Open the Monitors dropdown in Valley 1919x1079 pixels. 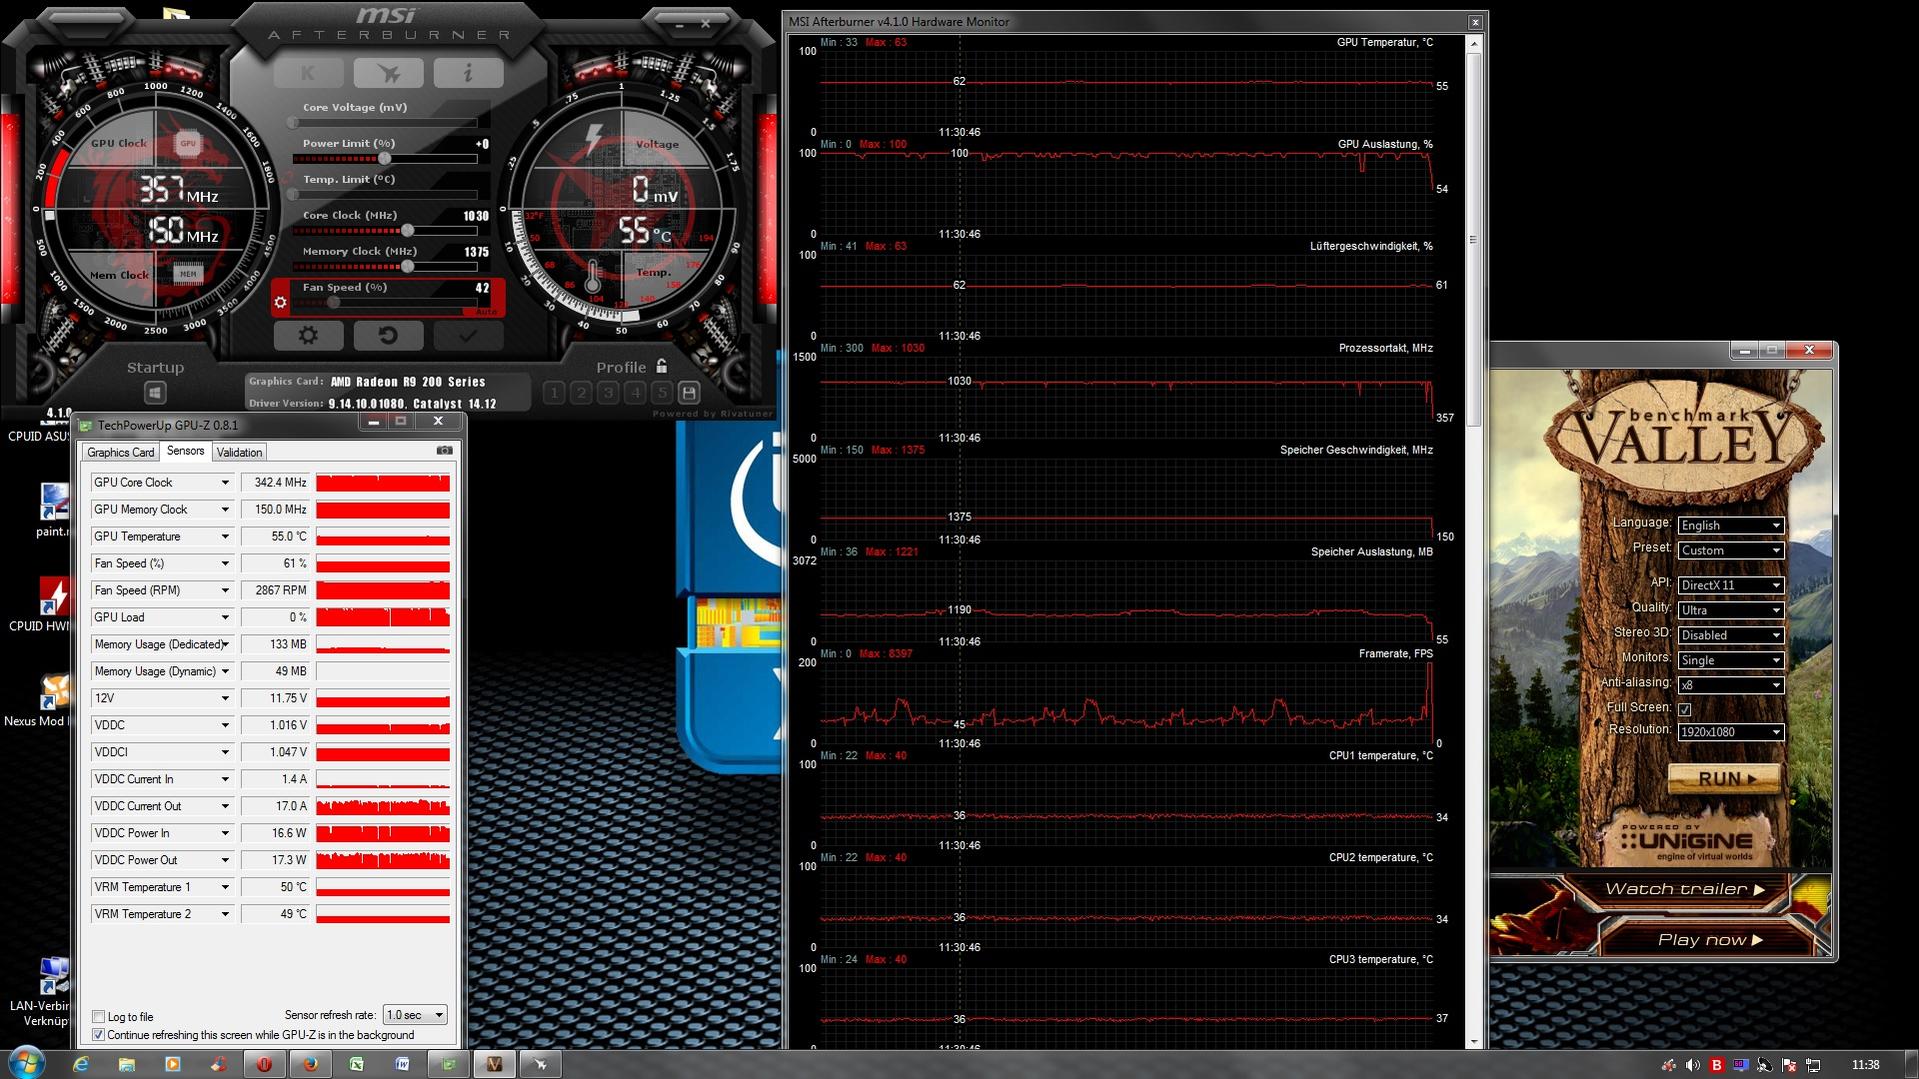click(1730, 660)
